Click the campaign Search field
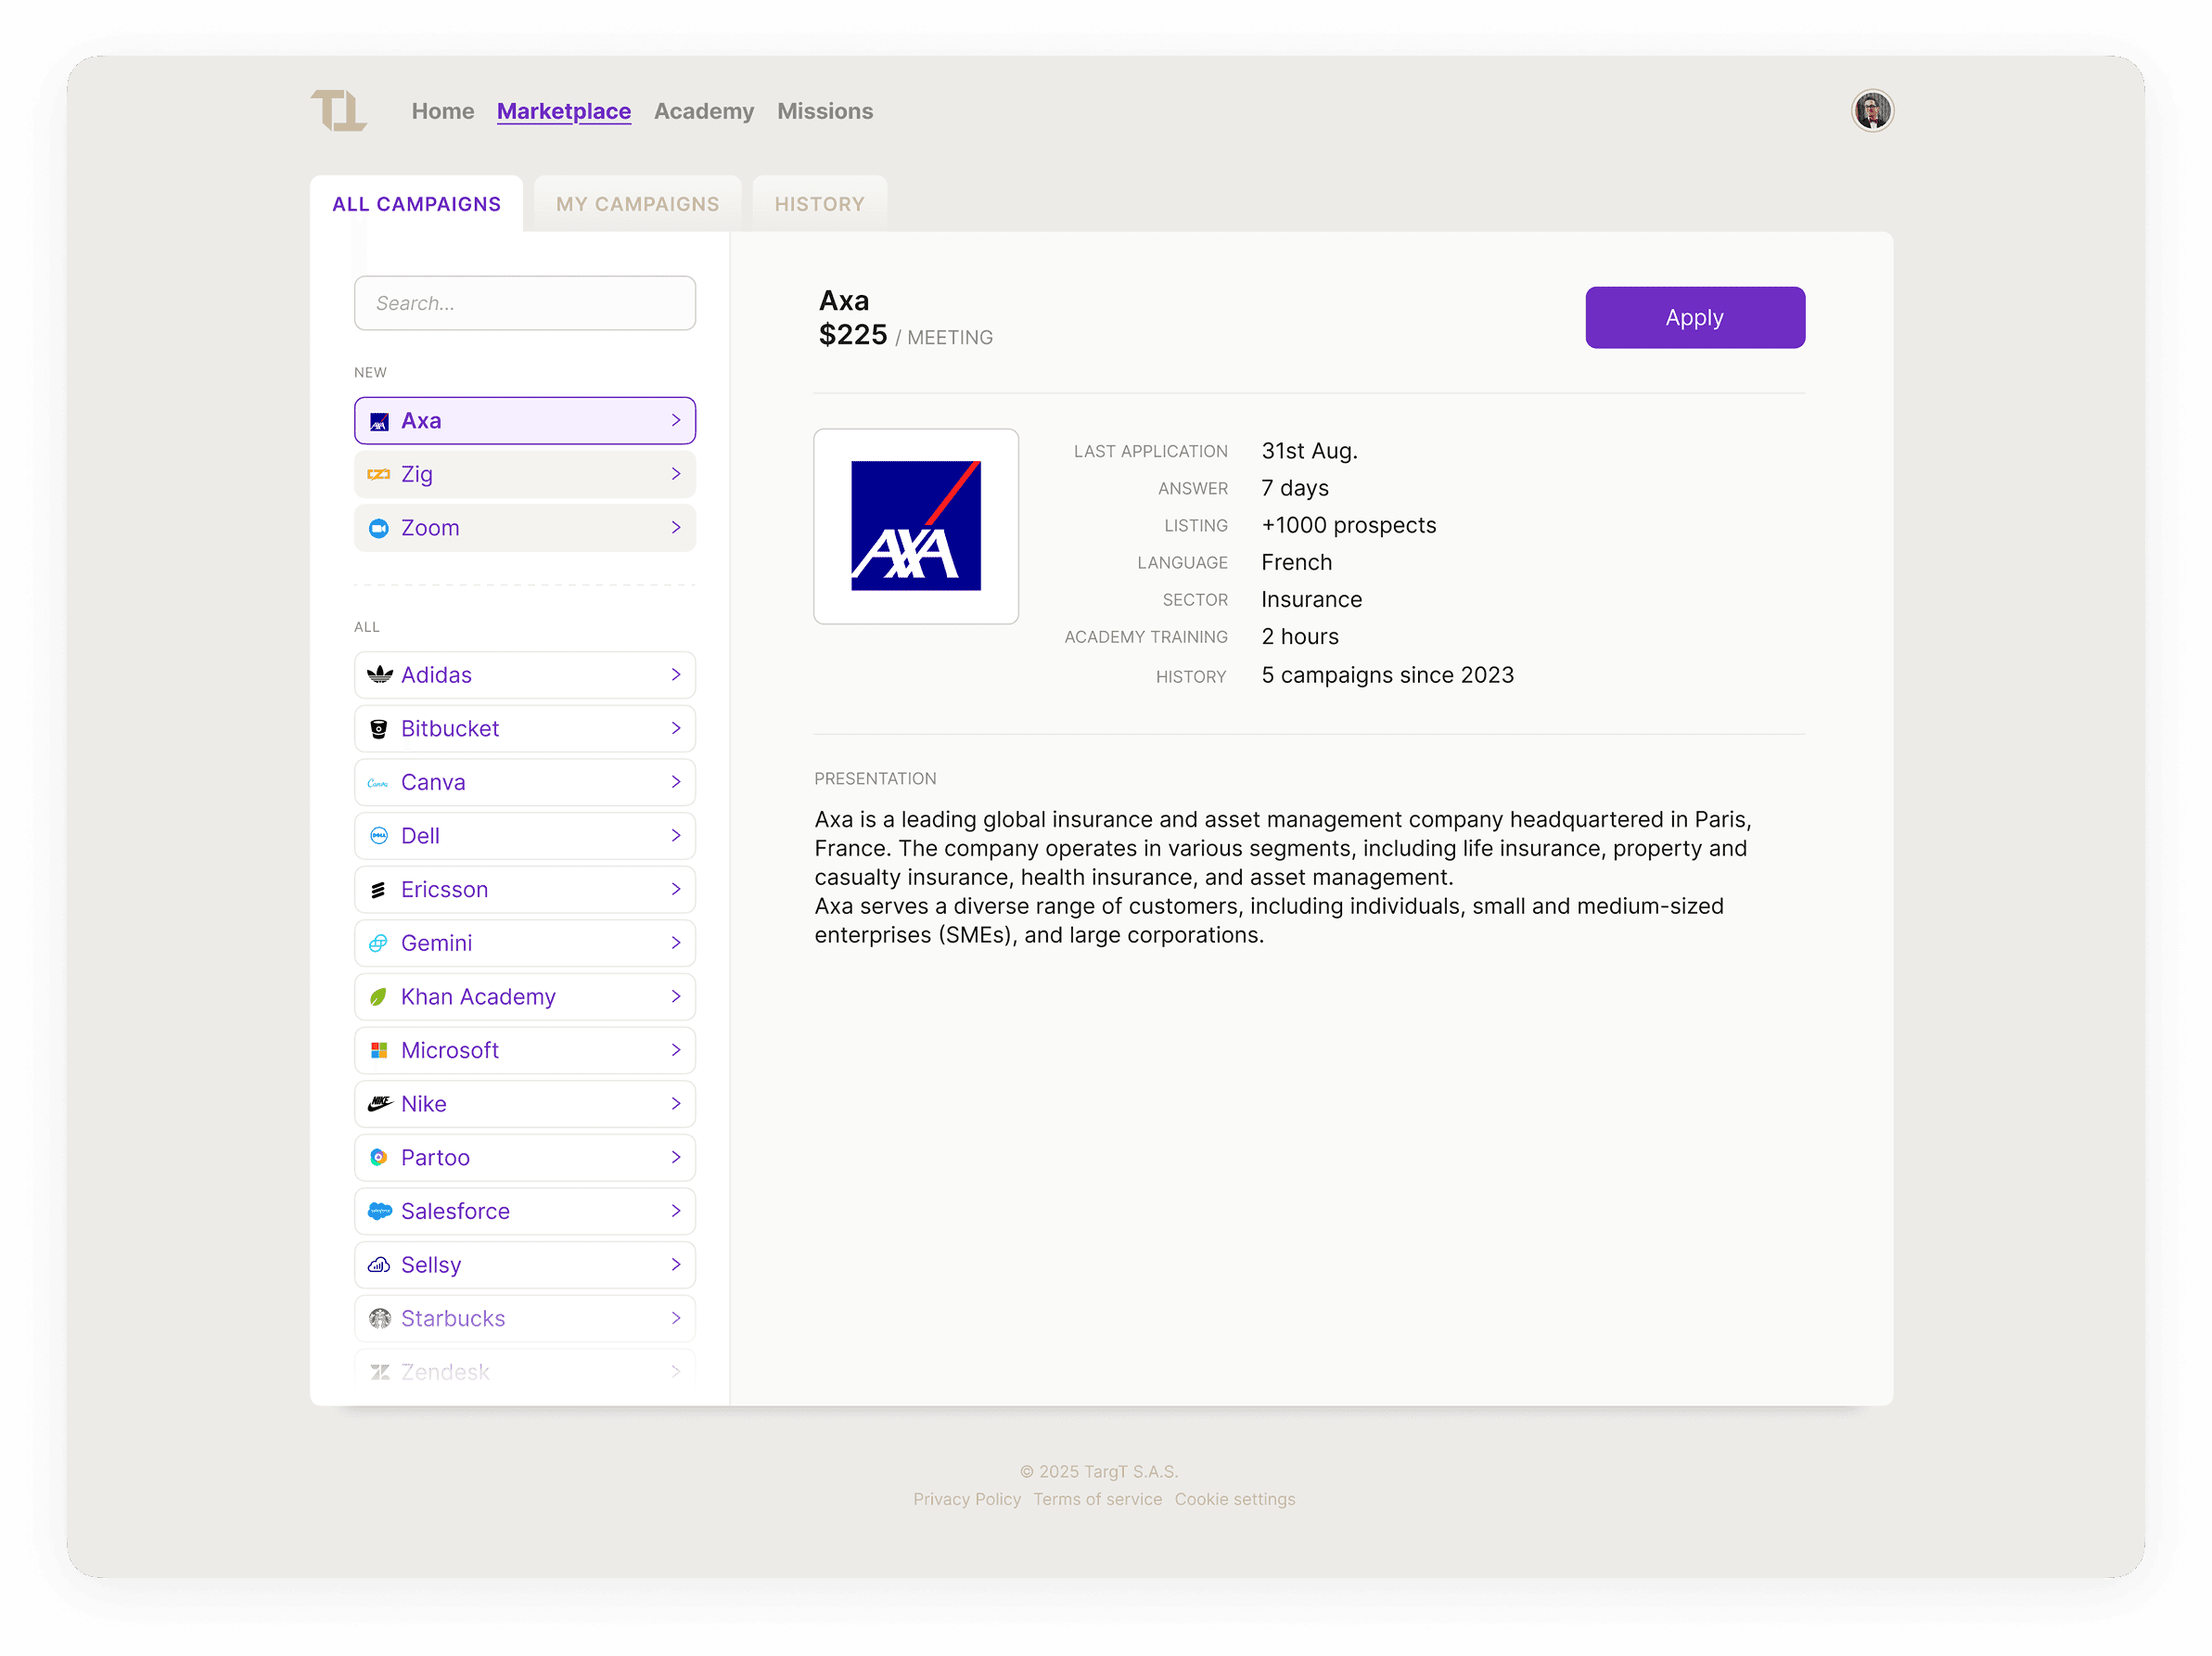 pos(524,303)
